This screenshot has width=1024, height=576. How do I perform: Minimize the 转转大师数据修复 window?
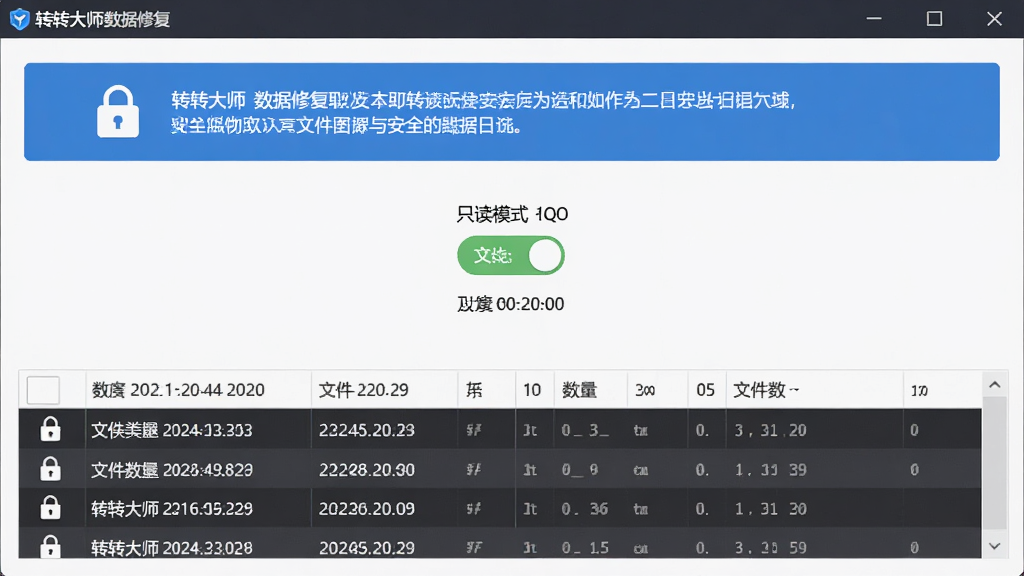coord(874,19)
